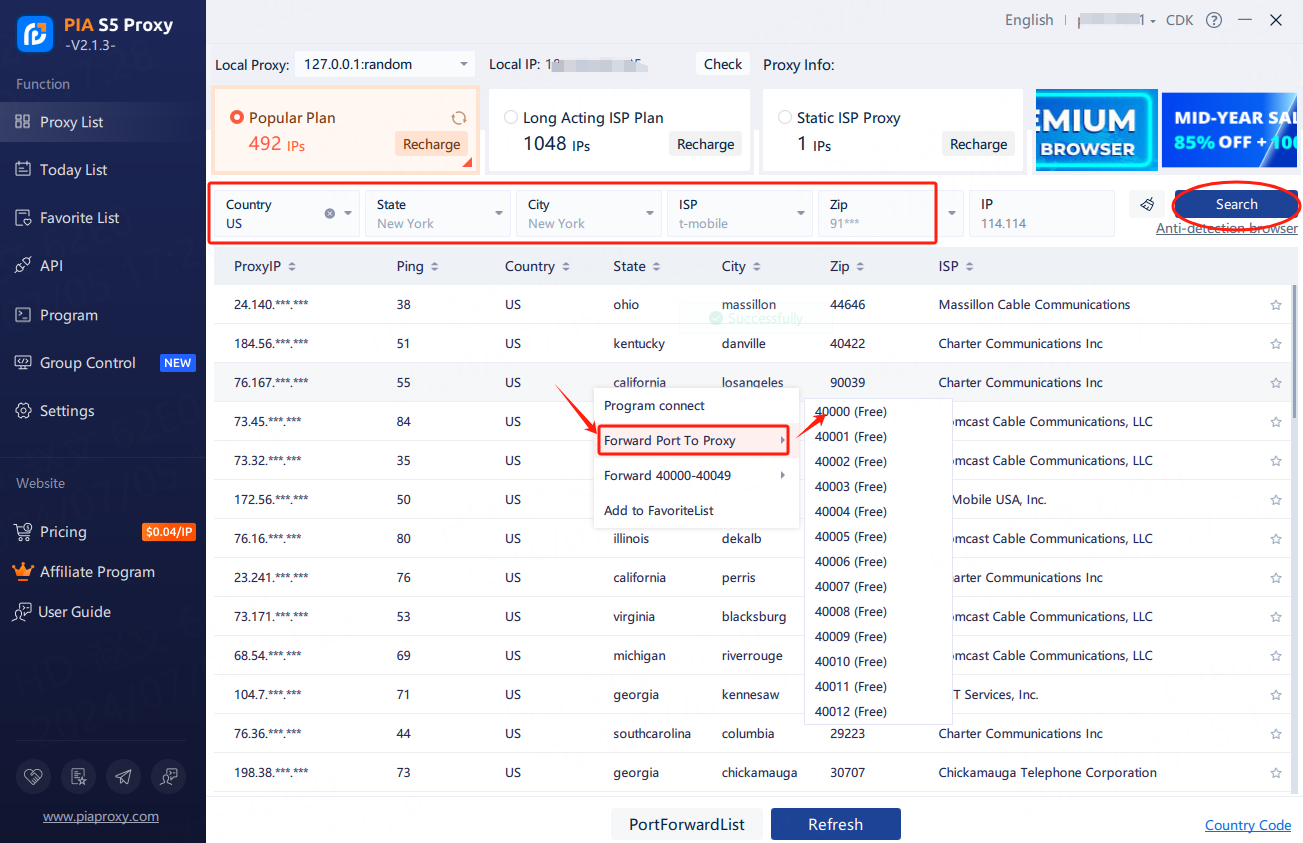Select port 40000 (Free) in the submenu
This screenshot has width=1303, height=843.
coord(878,412)
